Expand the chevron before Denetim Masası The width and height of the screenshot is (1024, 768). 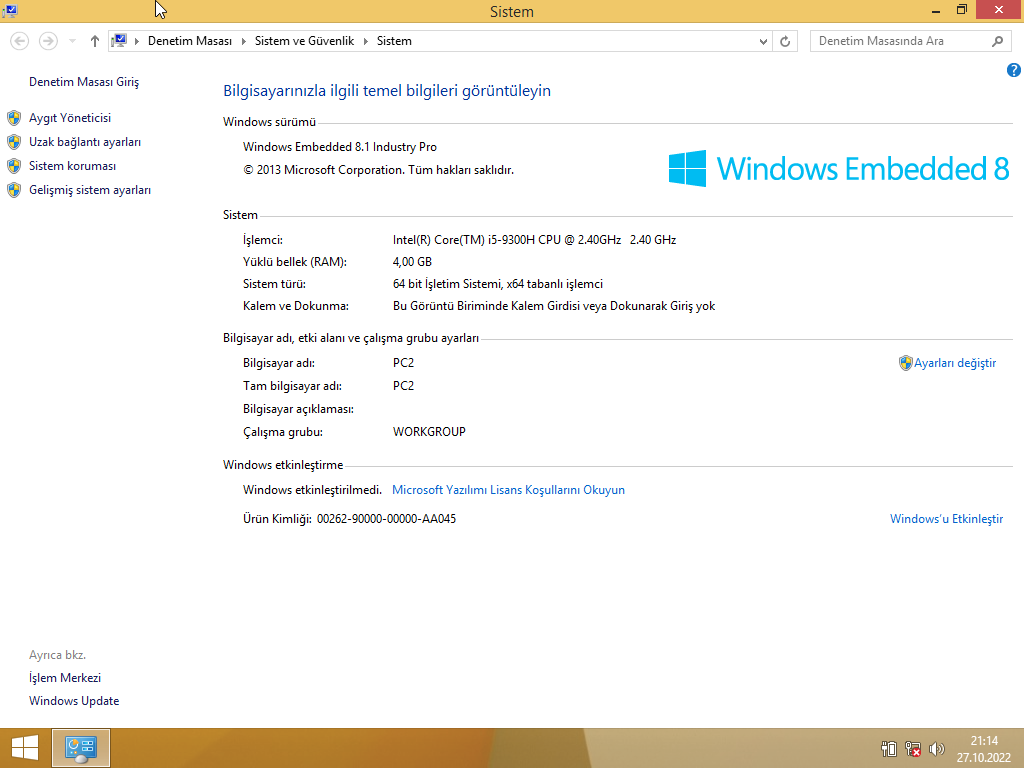[136, 41]
